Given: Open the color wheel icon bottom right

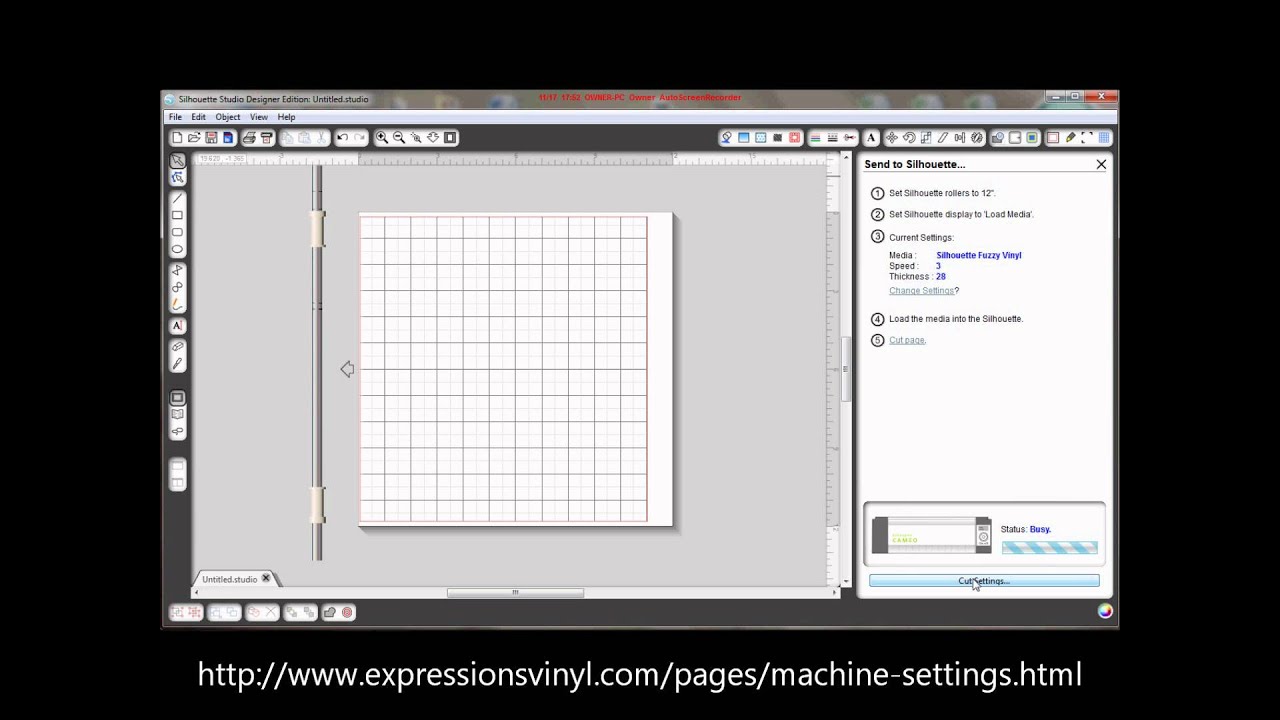Looking at the screenshot, I should 1105,611.
